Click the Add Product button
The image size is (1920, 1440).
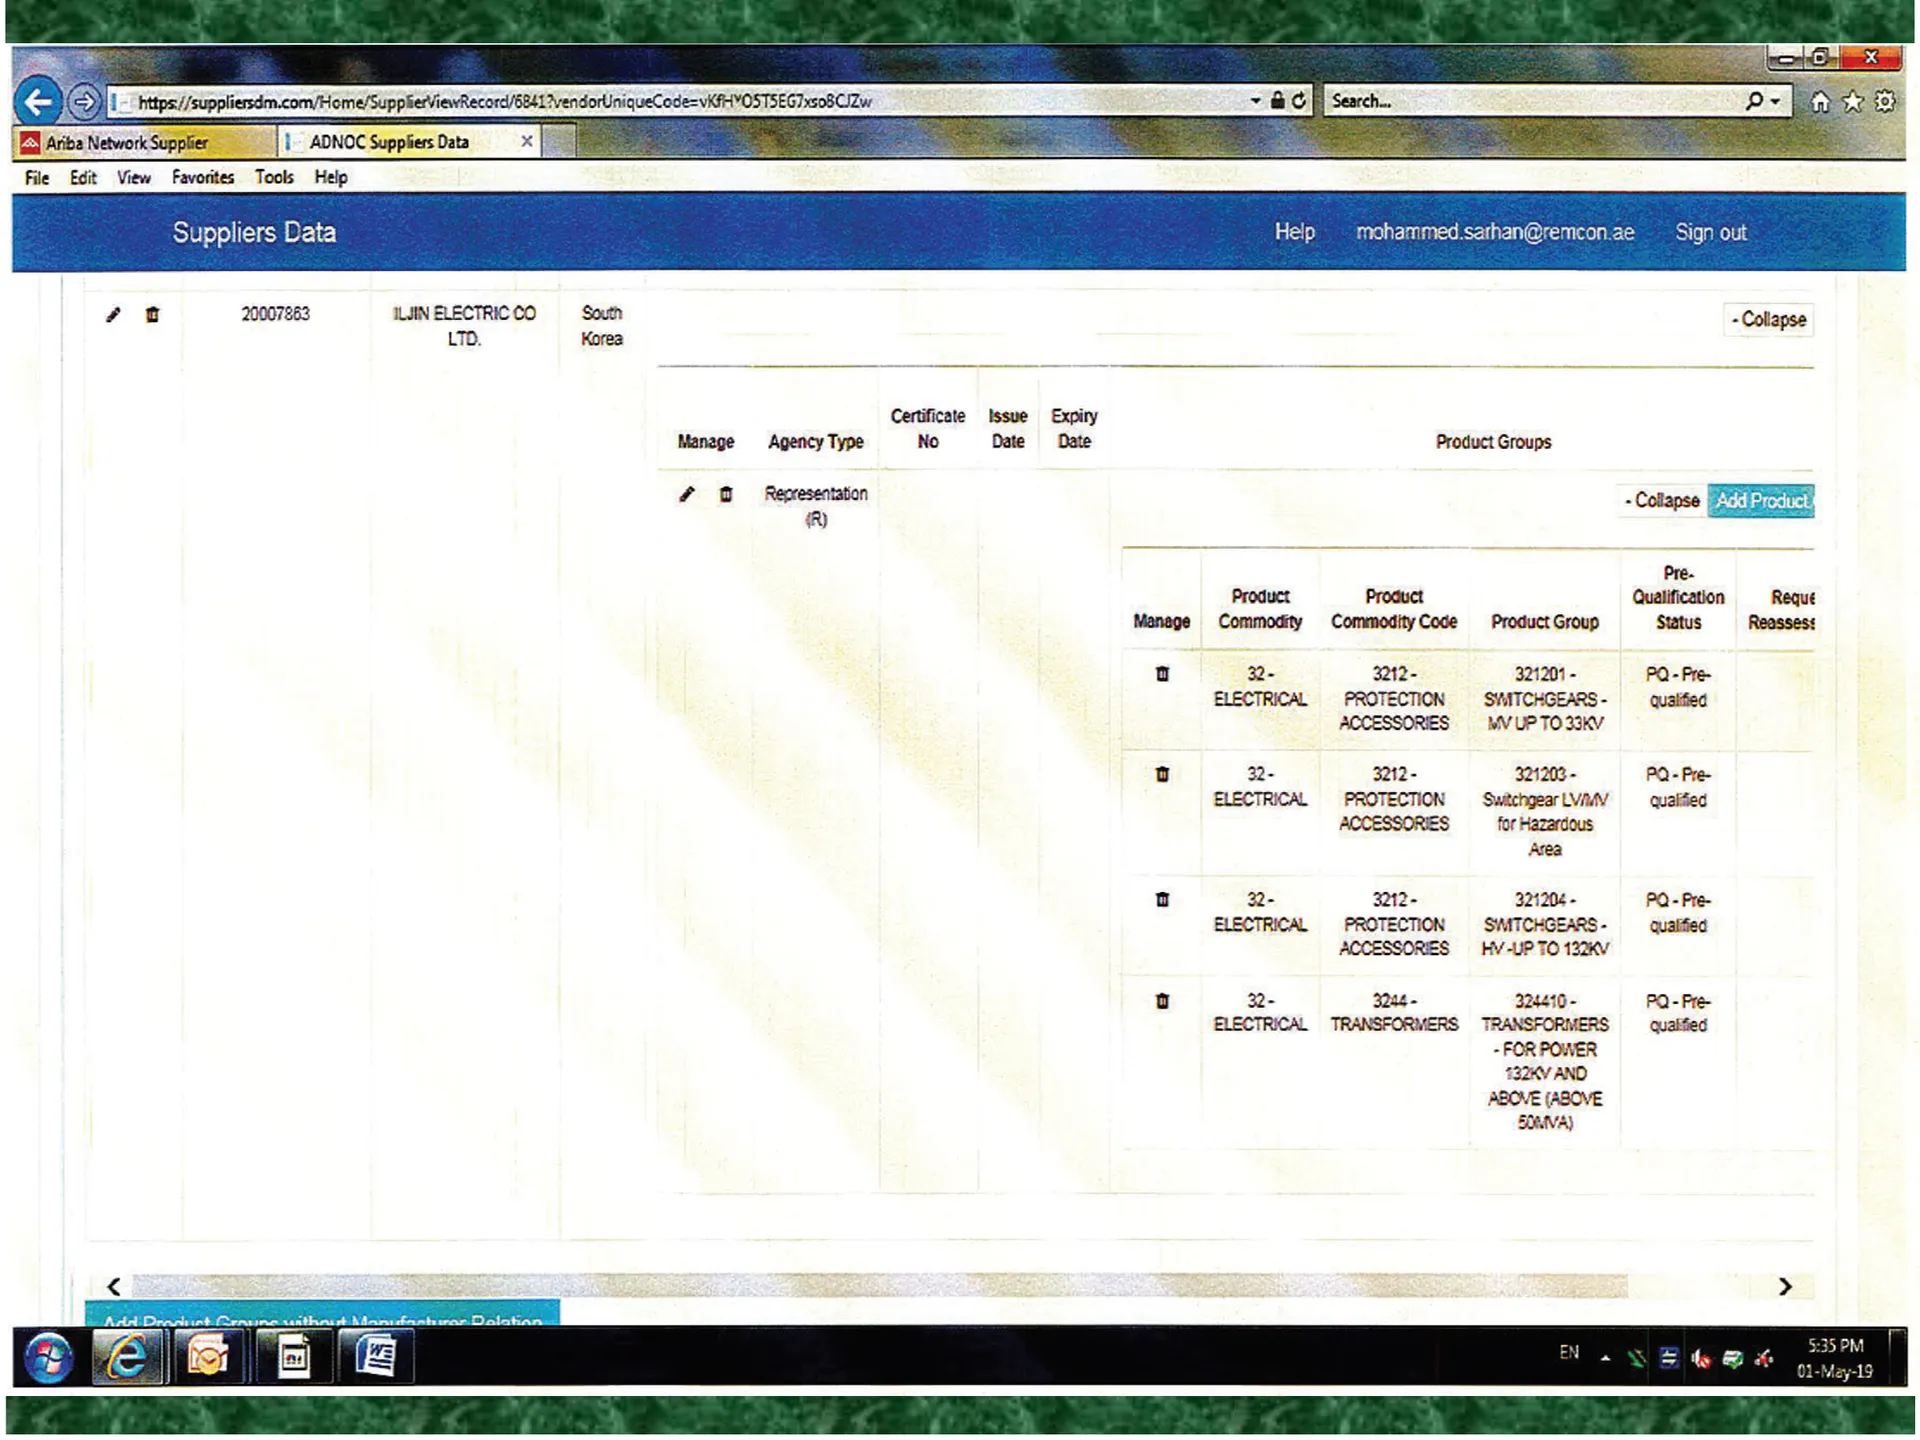click(x=1761, y=500)
